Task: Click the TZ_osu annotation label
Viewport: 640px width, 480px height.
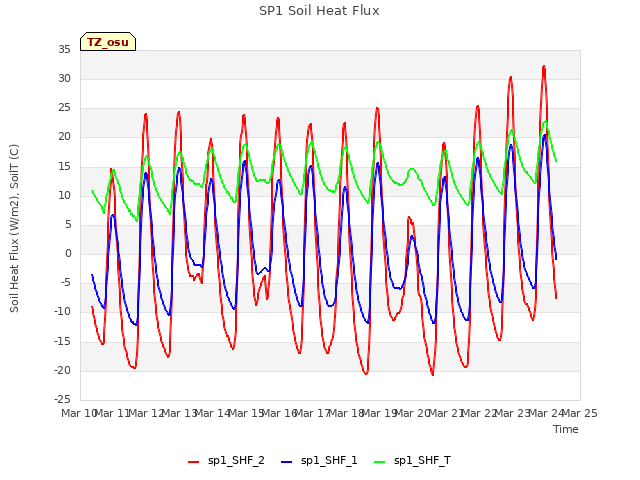Action: tap(108, 42)
